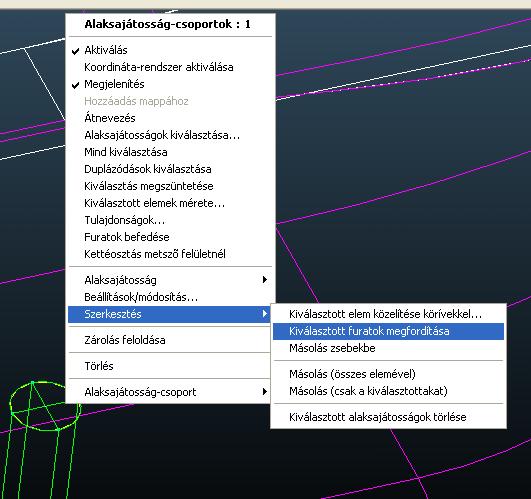Select Másolás (csak a kiválasztottakat)
This screenshot has height=499, width=531.
pyautogui.click(x=388, y=391)
